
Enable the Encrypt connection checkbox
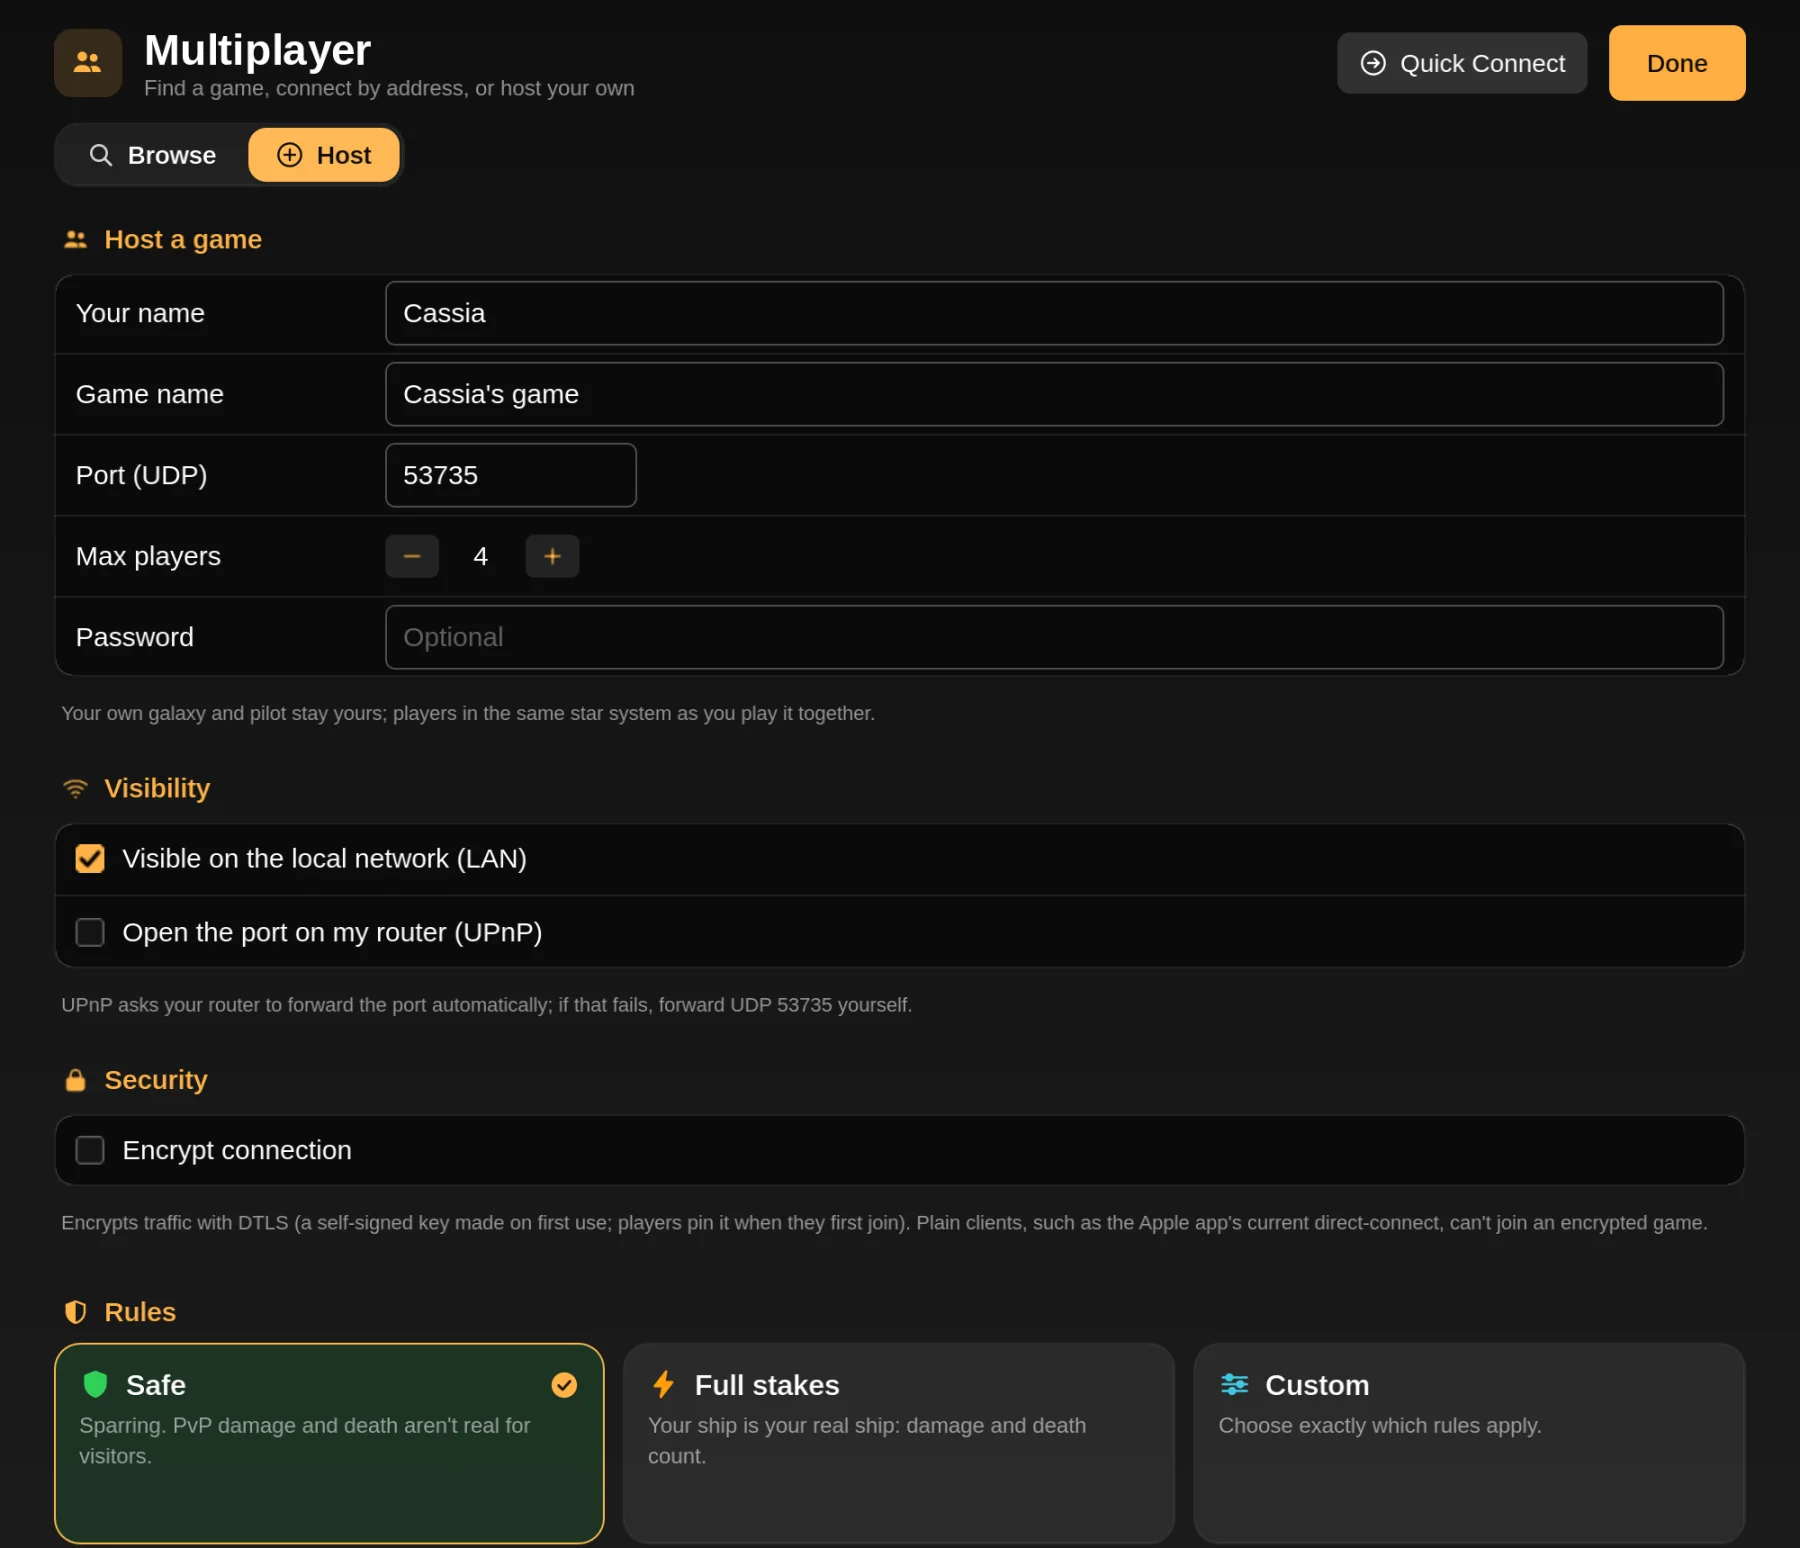point(90,1151)
